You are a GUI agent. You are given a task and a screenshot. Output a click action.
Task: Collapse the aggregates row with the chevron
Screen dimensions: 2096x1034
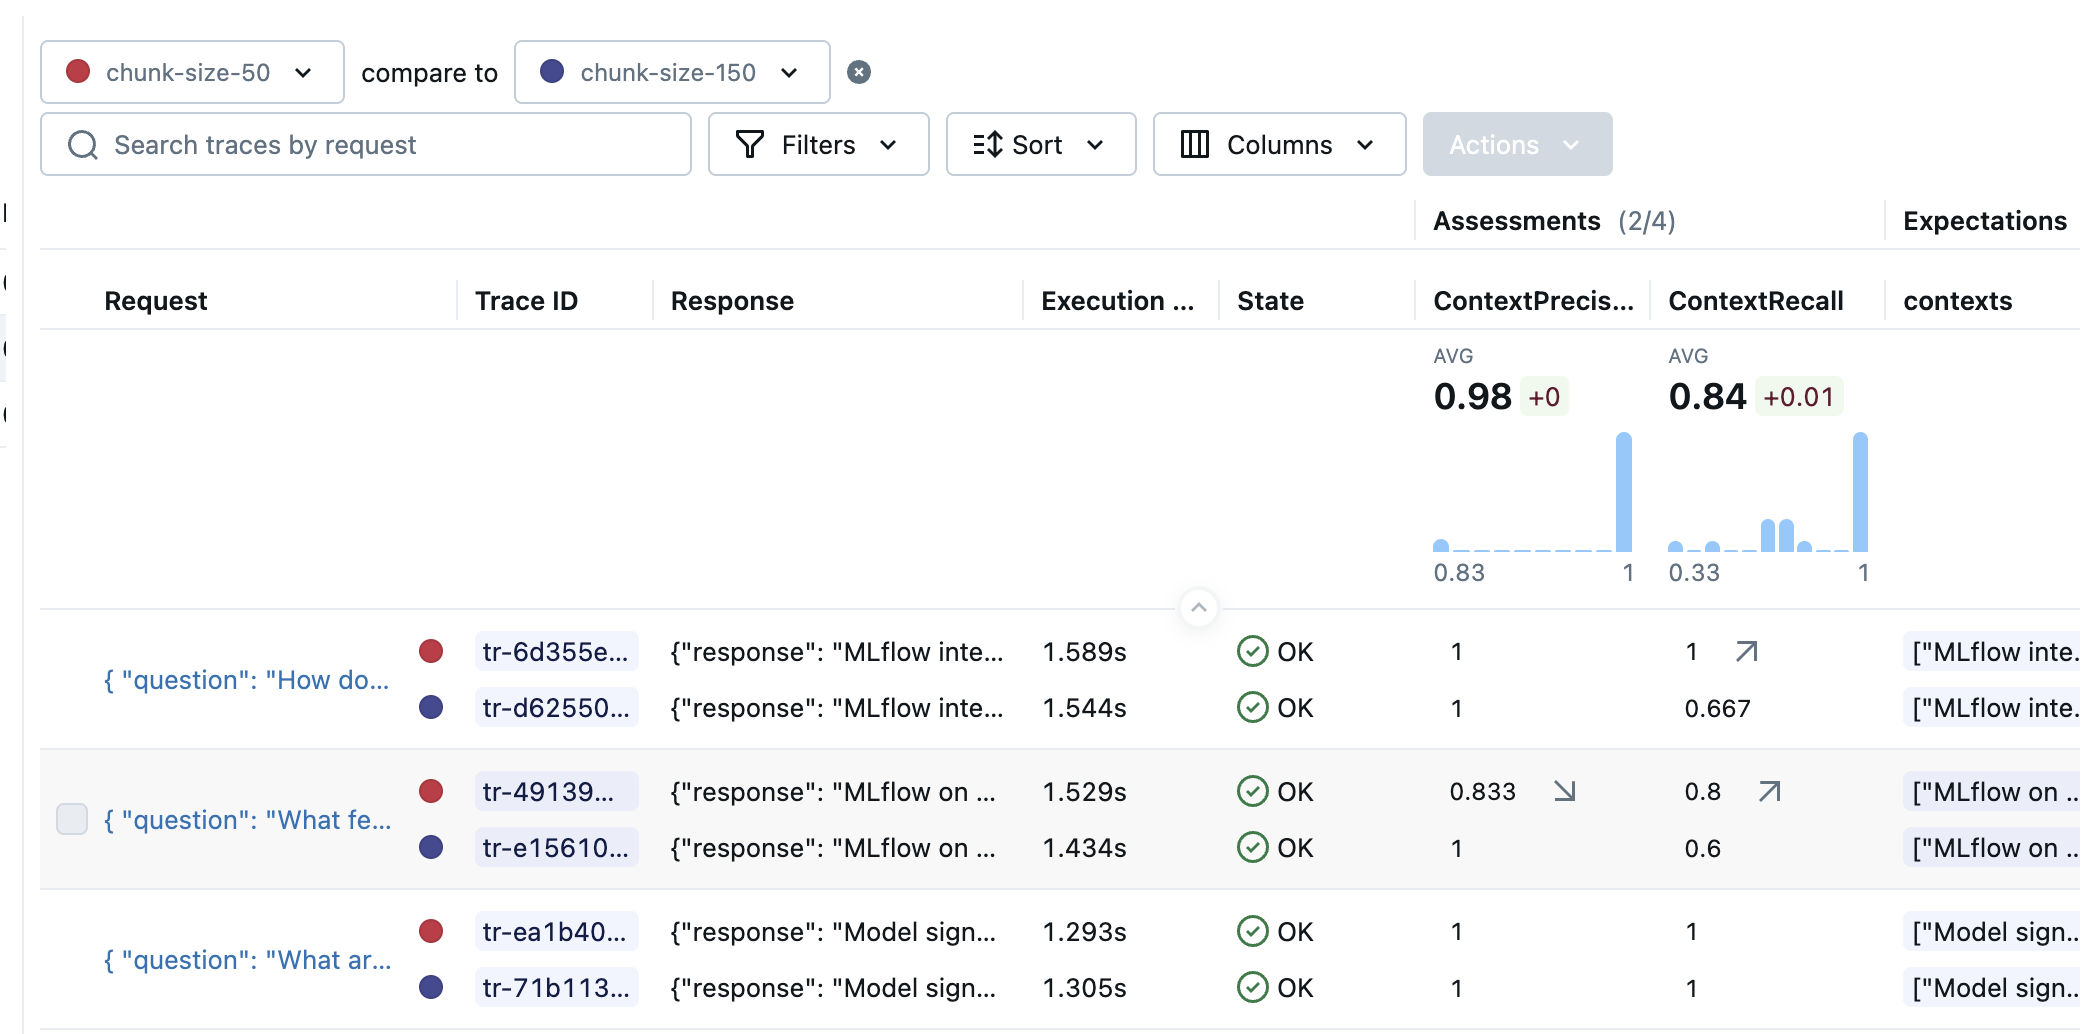click(x=1197, y=608)
